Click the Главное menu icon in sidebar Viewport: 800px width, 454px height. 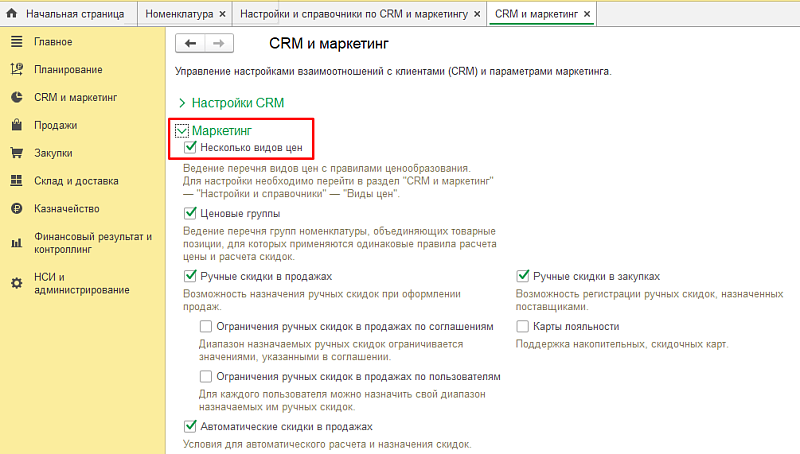pyautogui.click(x=16, y=41)
